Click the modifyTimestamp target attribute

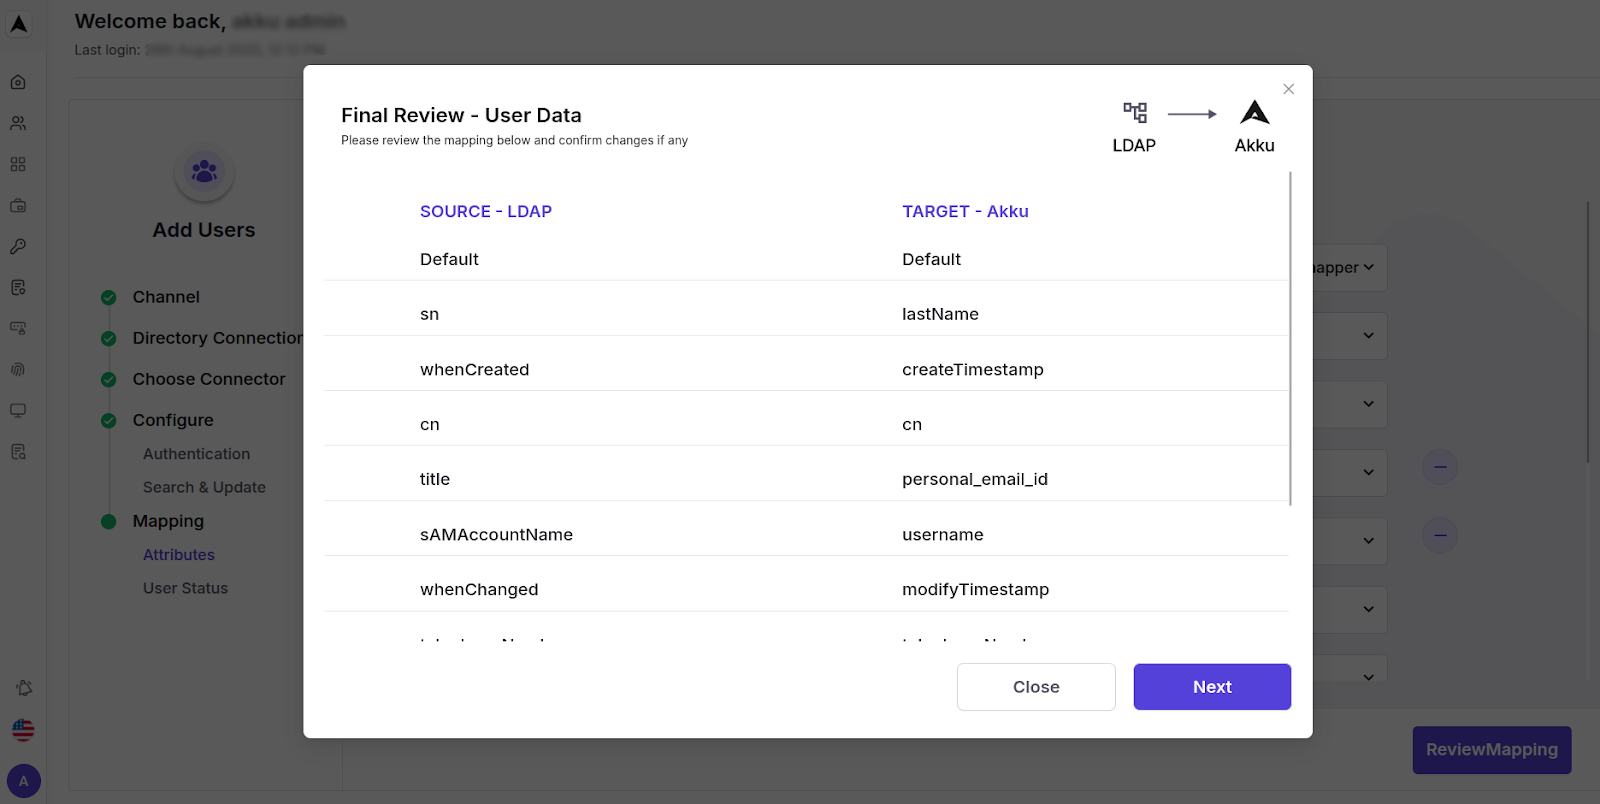(x=975, y=589)
